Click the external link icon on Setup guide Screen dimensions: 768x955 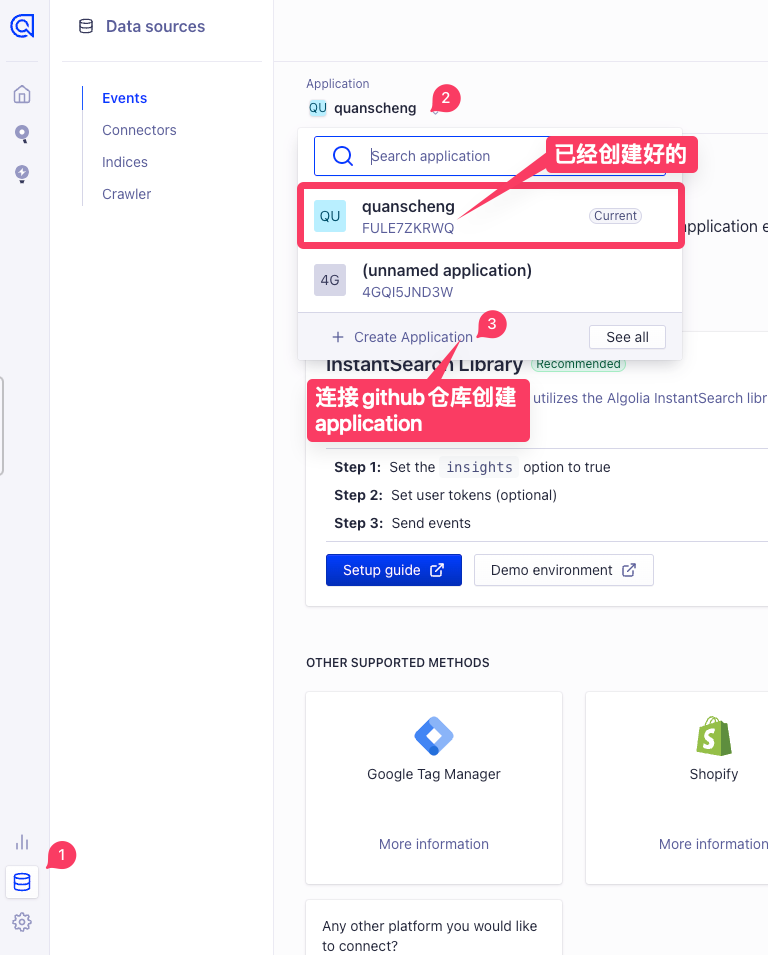pyautogui.click(x=437, y=570)
